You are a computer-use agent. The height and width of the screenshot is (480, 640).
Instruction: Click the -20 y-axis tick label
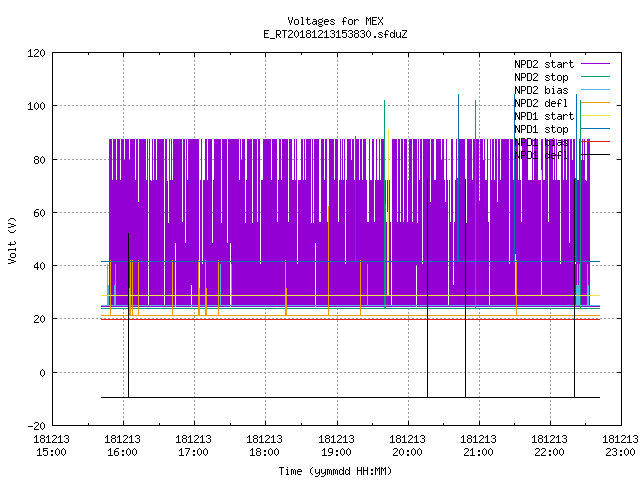pos(36,426)
